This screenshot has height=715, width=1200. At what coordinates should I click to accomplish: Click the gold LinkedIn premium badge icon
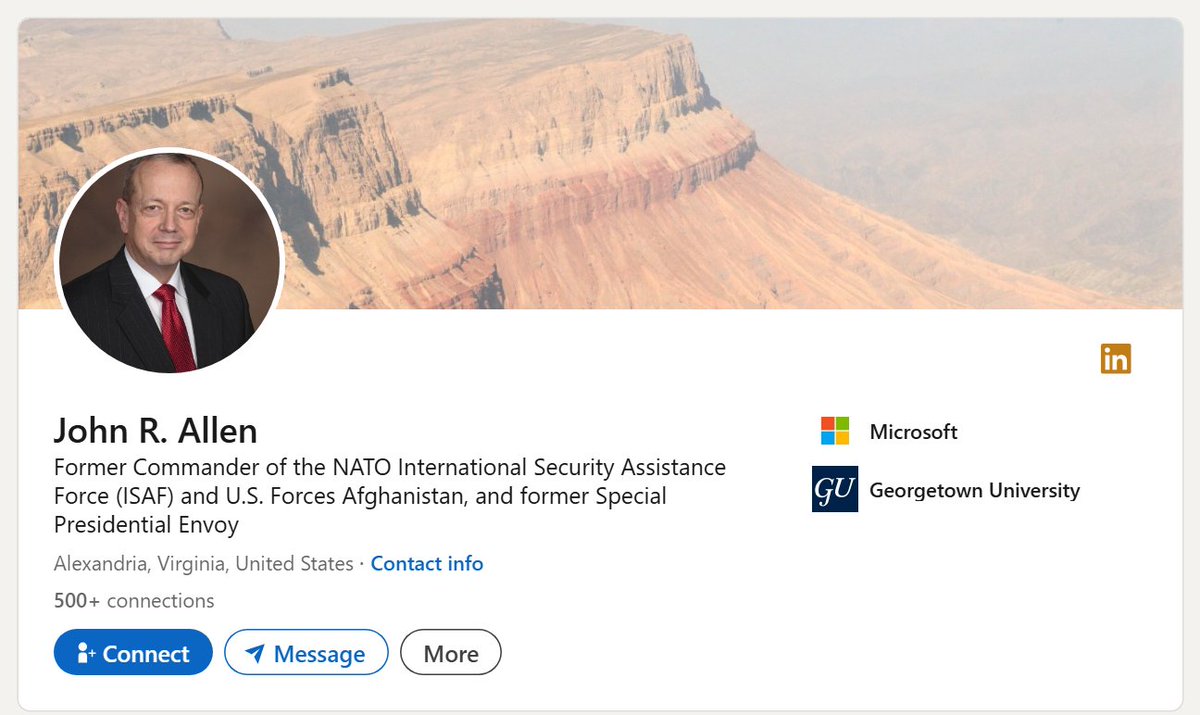coord(1115,359)
